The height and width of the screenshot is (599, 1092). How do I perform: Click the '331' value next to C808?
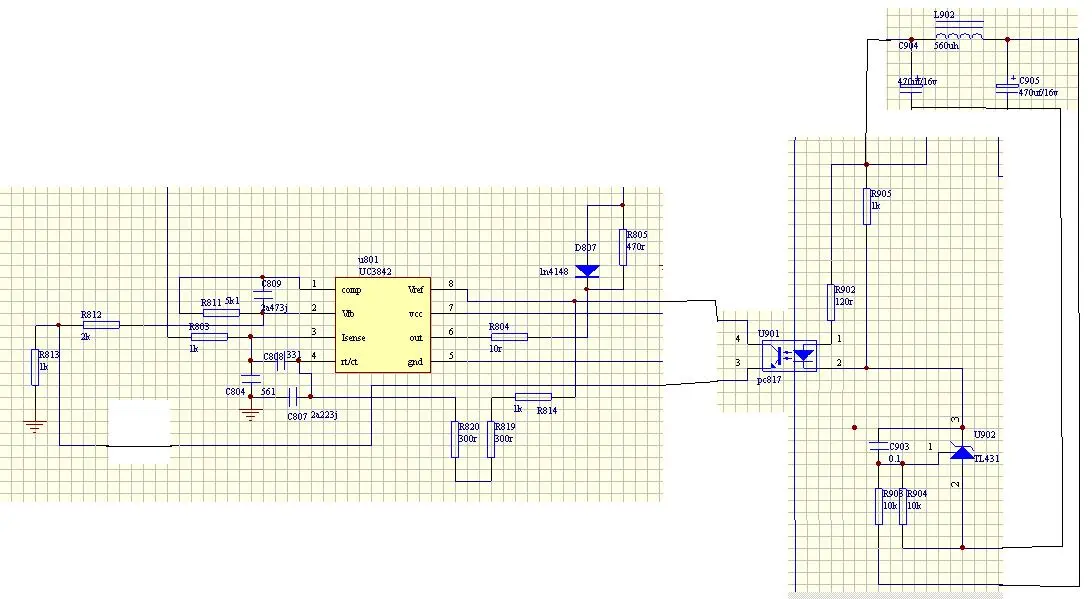[x=294, y=355]
